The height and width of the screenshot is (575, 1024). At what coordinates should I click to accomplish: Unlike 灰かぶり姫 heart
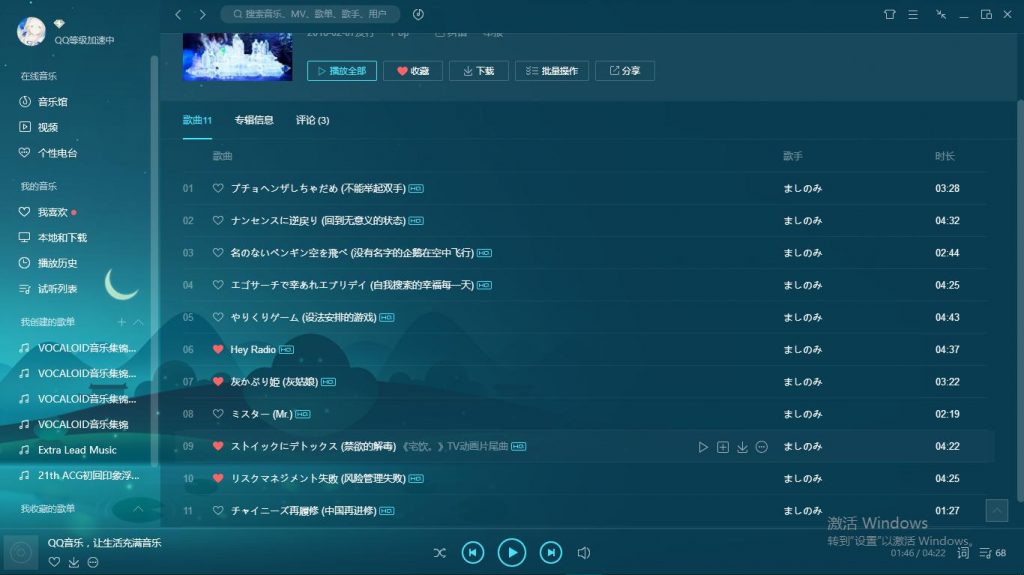(x=218, y=381)
